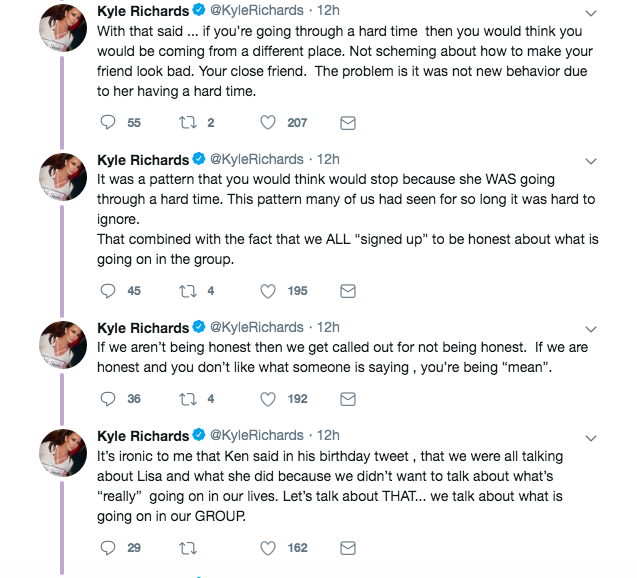Open the profile avatar beside the "mean" tweet
This screenshot has width=637, height=578.
63,345
